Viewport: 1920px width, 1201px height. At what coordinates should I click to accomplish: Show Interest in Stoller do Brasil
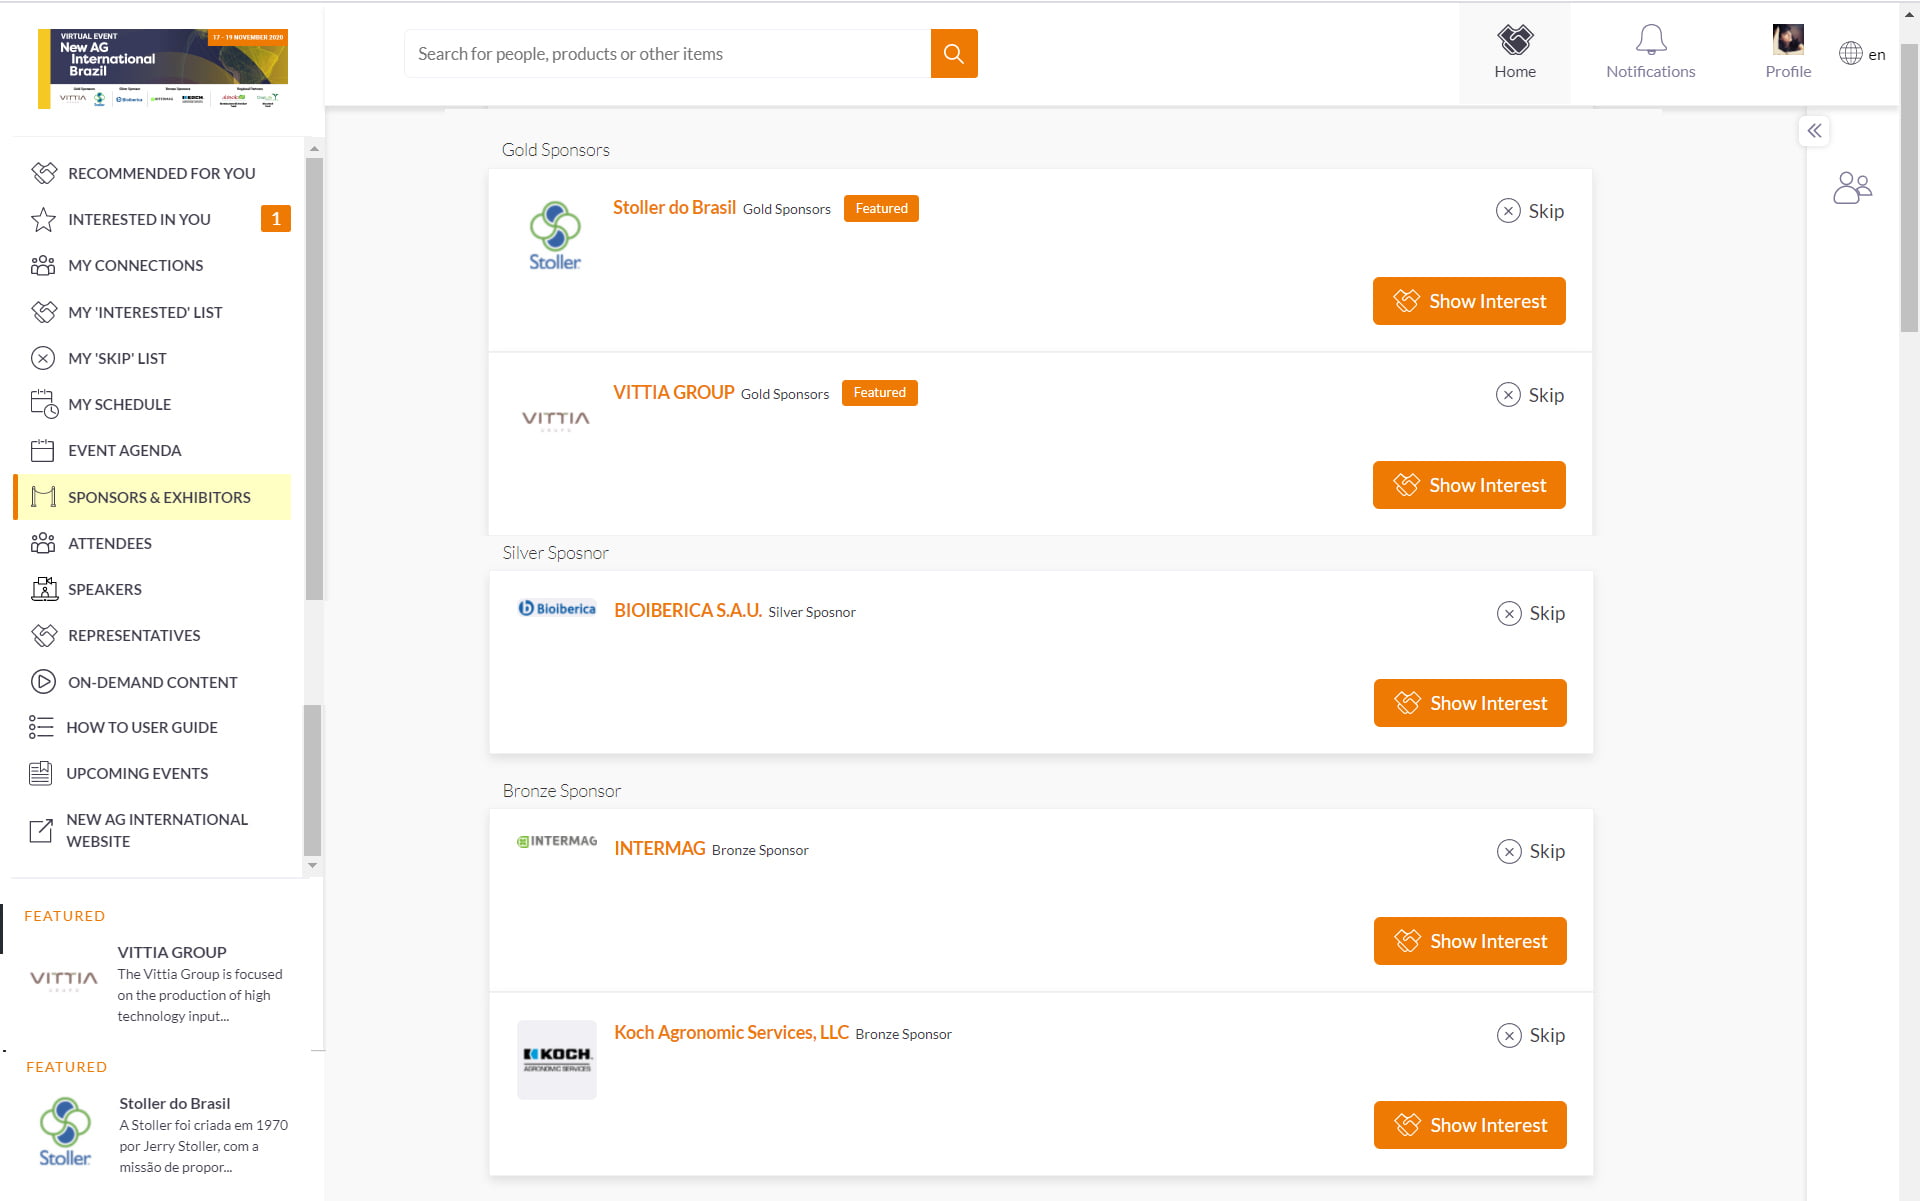(x=1469, y=301)
